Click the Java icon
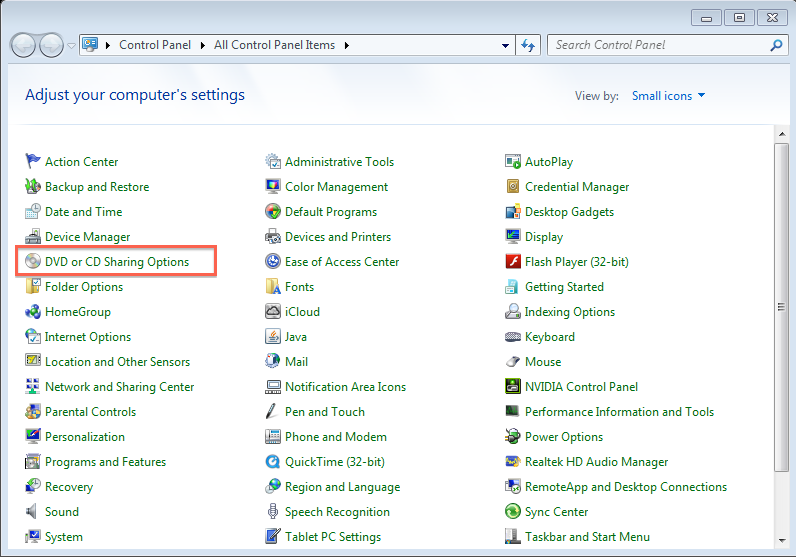The width and height of the screenshot is (796, 557). [x=273, y=336]
